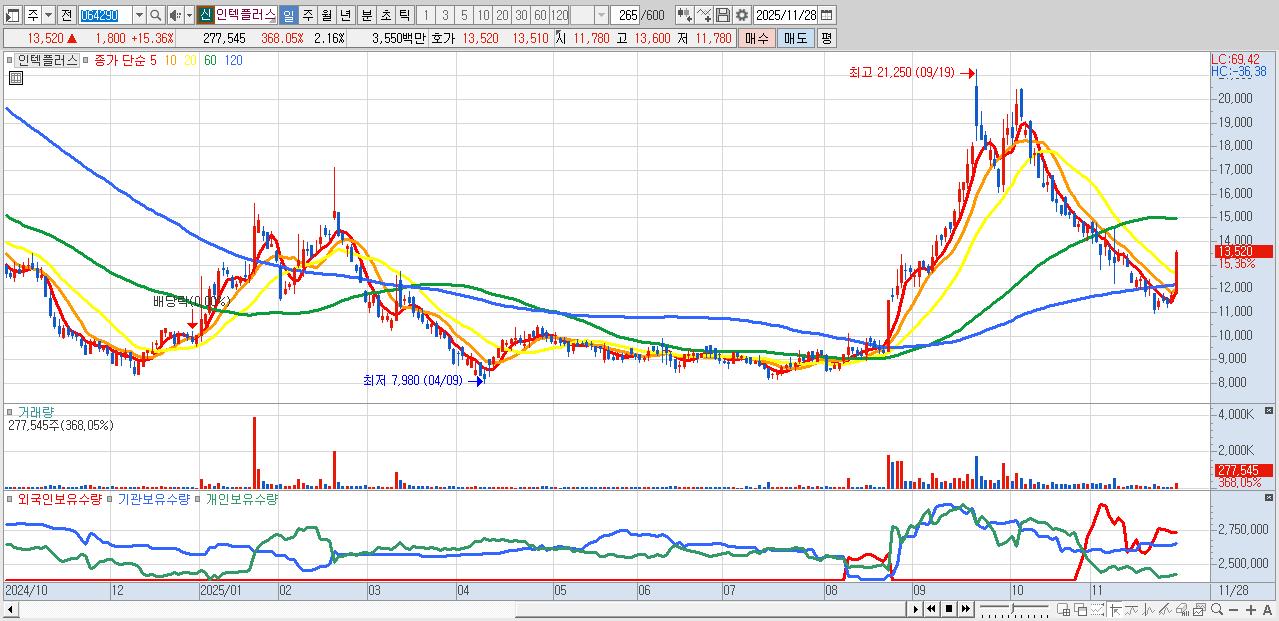The image size is (1279, 621).
Task: Rewind chart replay
Action: point(932,609)
